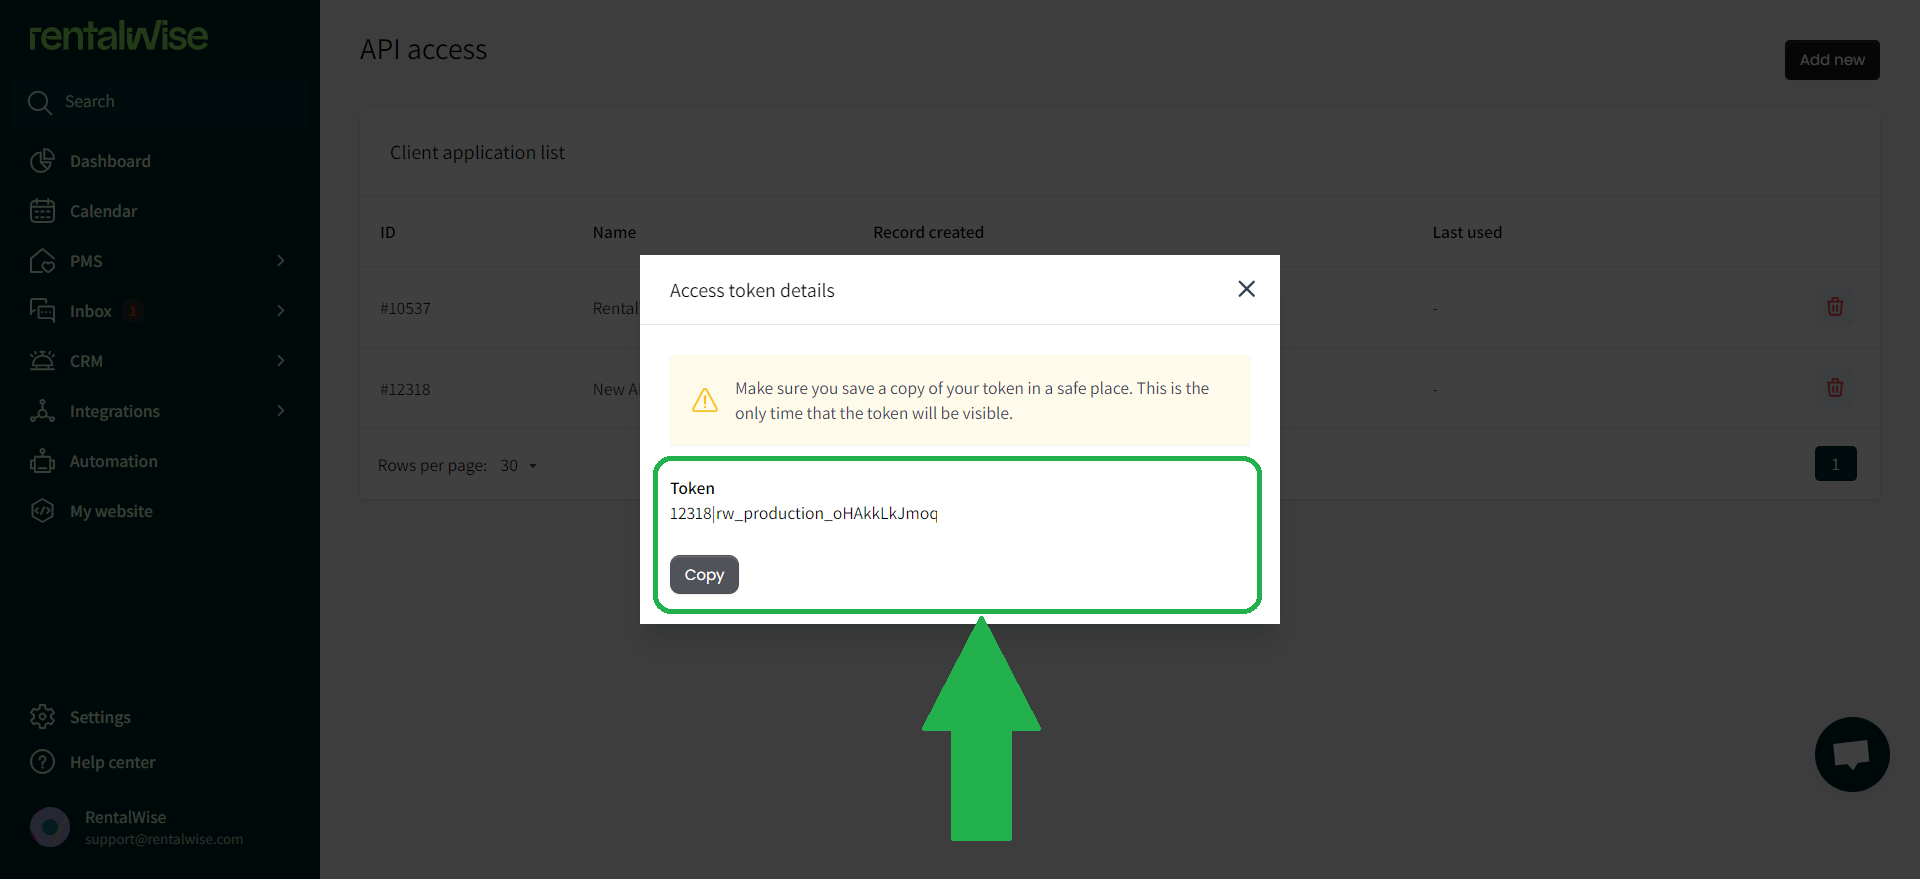
Task: Open My website code icon
Action: [42, 511]
